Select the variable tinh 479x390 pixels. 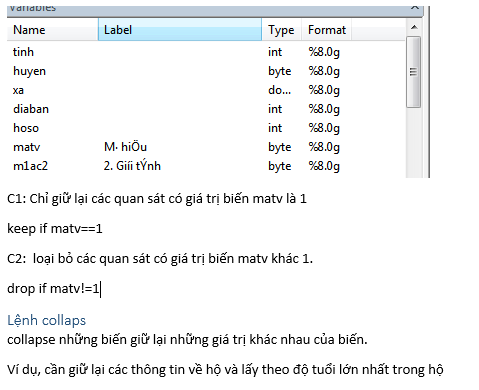coord(23,52)
